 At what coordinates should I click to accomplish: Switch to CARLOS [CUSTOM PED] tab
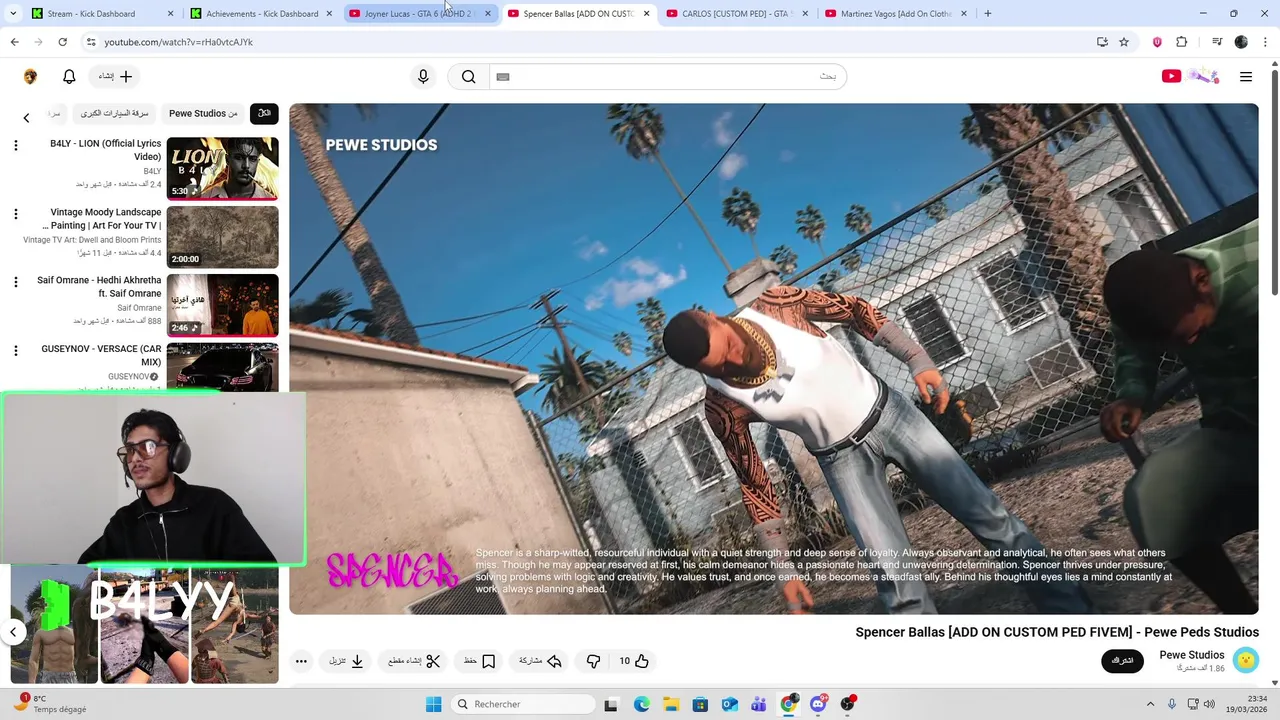(738, 14)
